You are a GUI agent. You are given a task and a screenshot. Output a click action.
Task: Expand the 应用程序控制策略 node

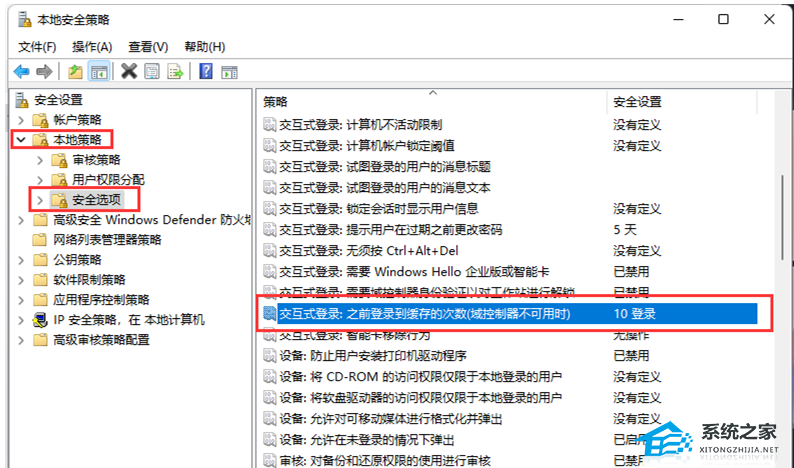click(21, 300)
